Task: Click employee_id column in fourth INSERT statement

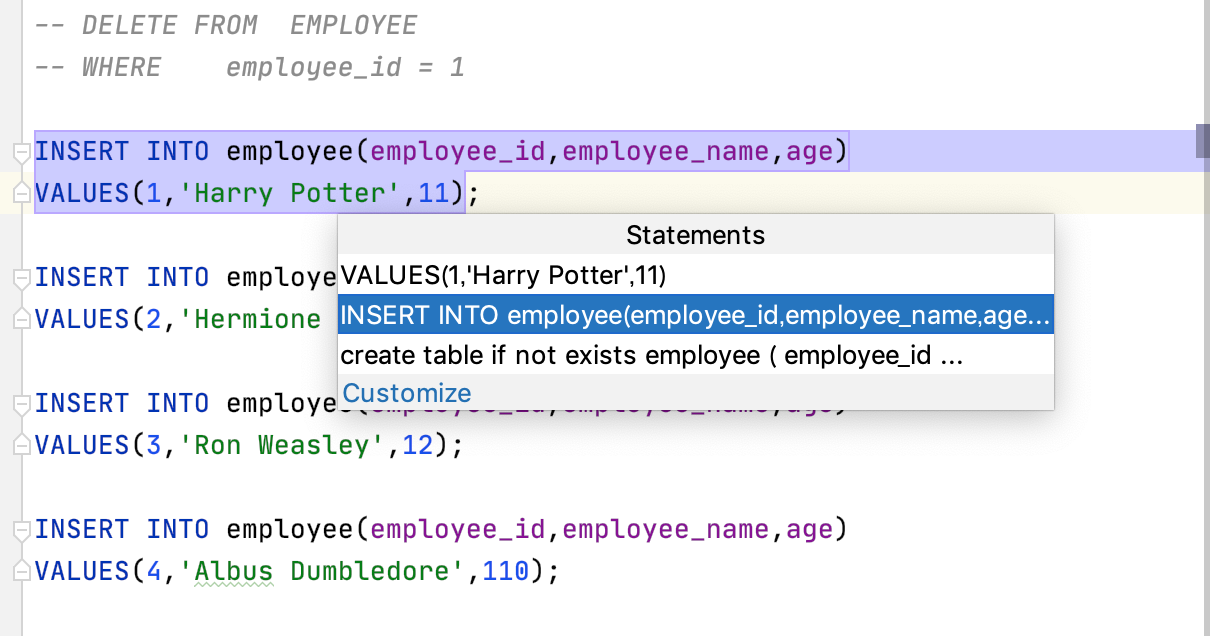Action: pos(458,529)
